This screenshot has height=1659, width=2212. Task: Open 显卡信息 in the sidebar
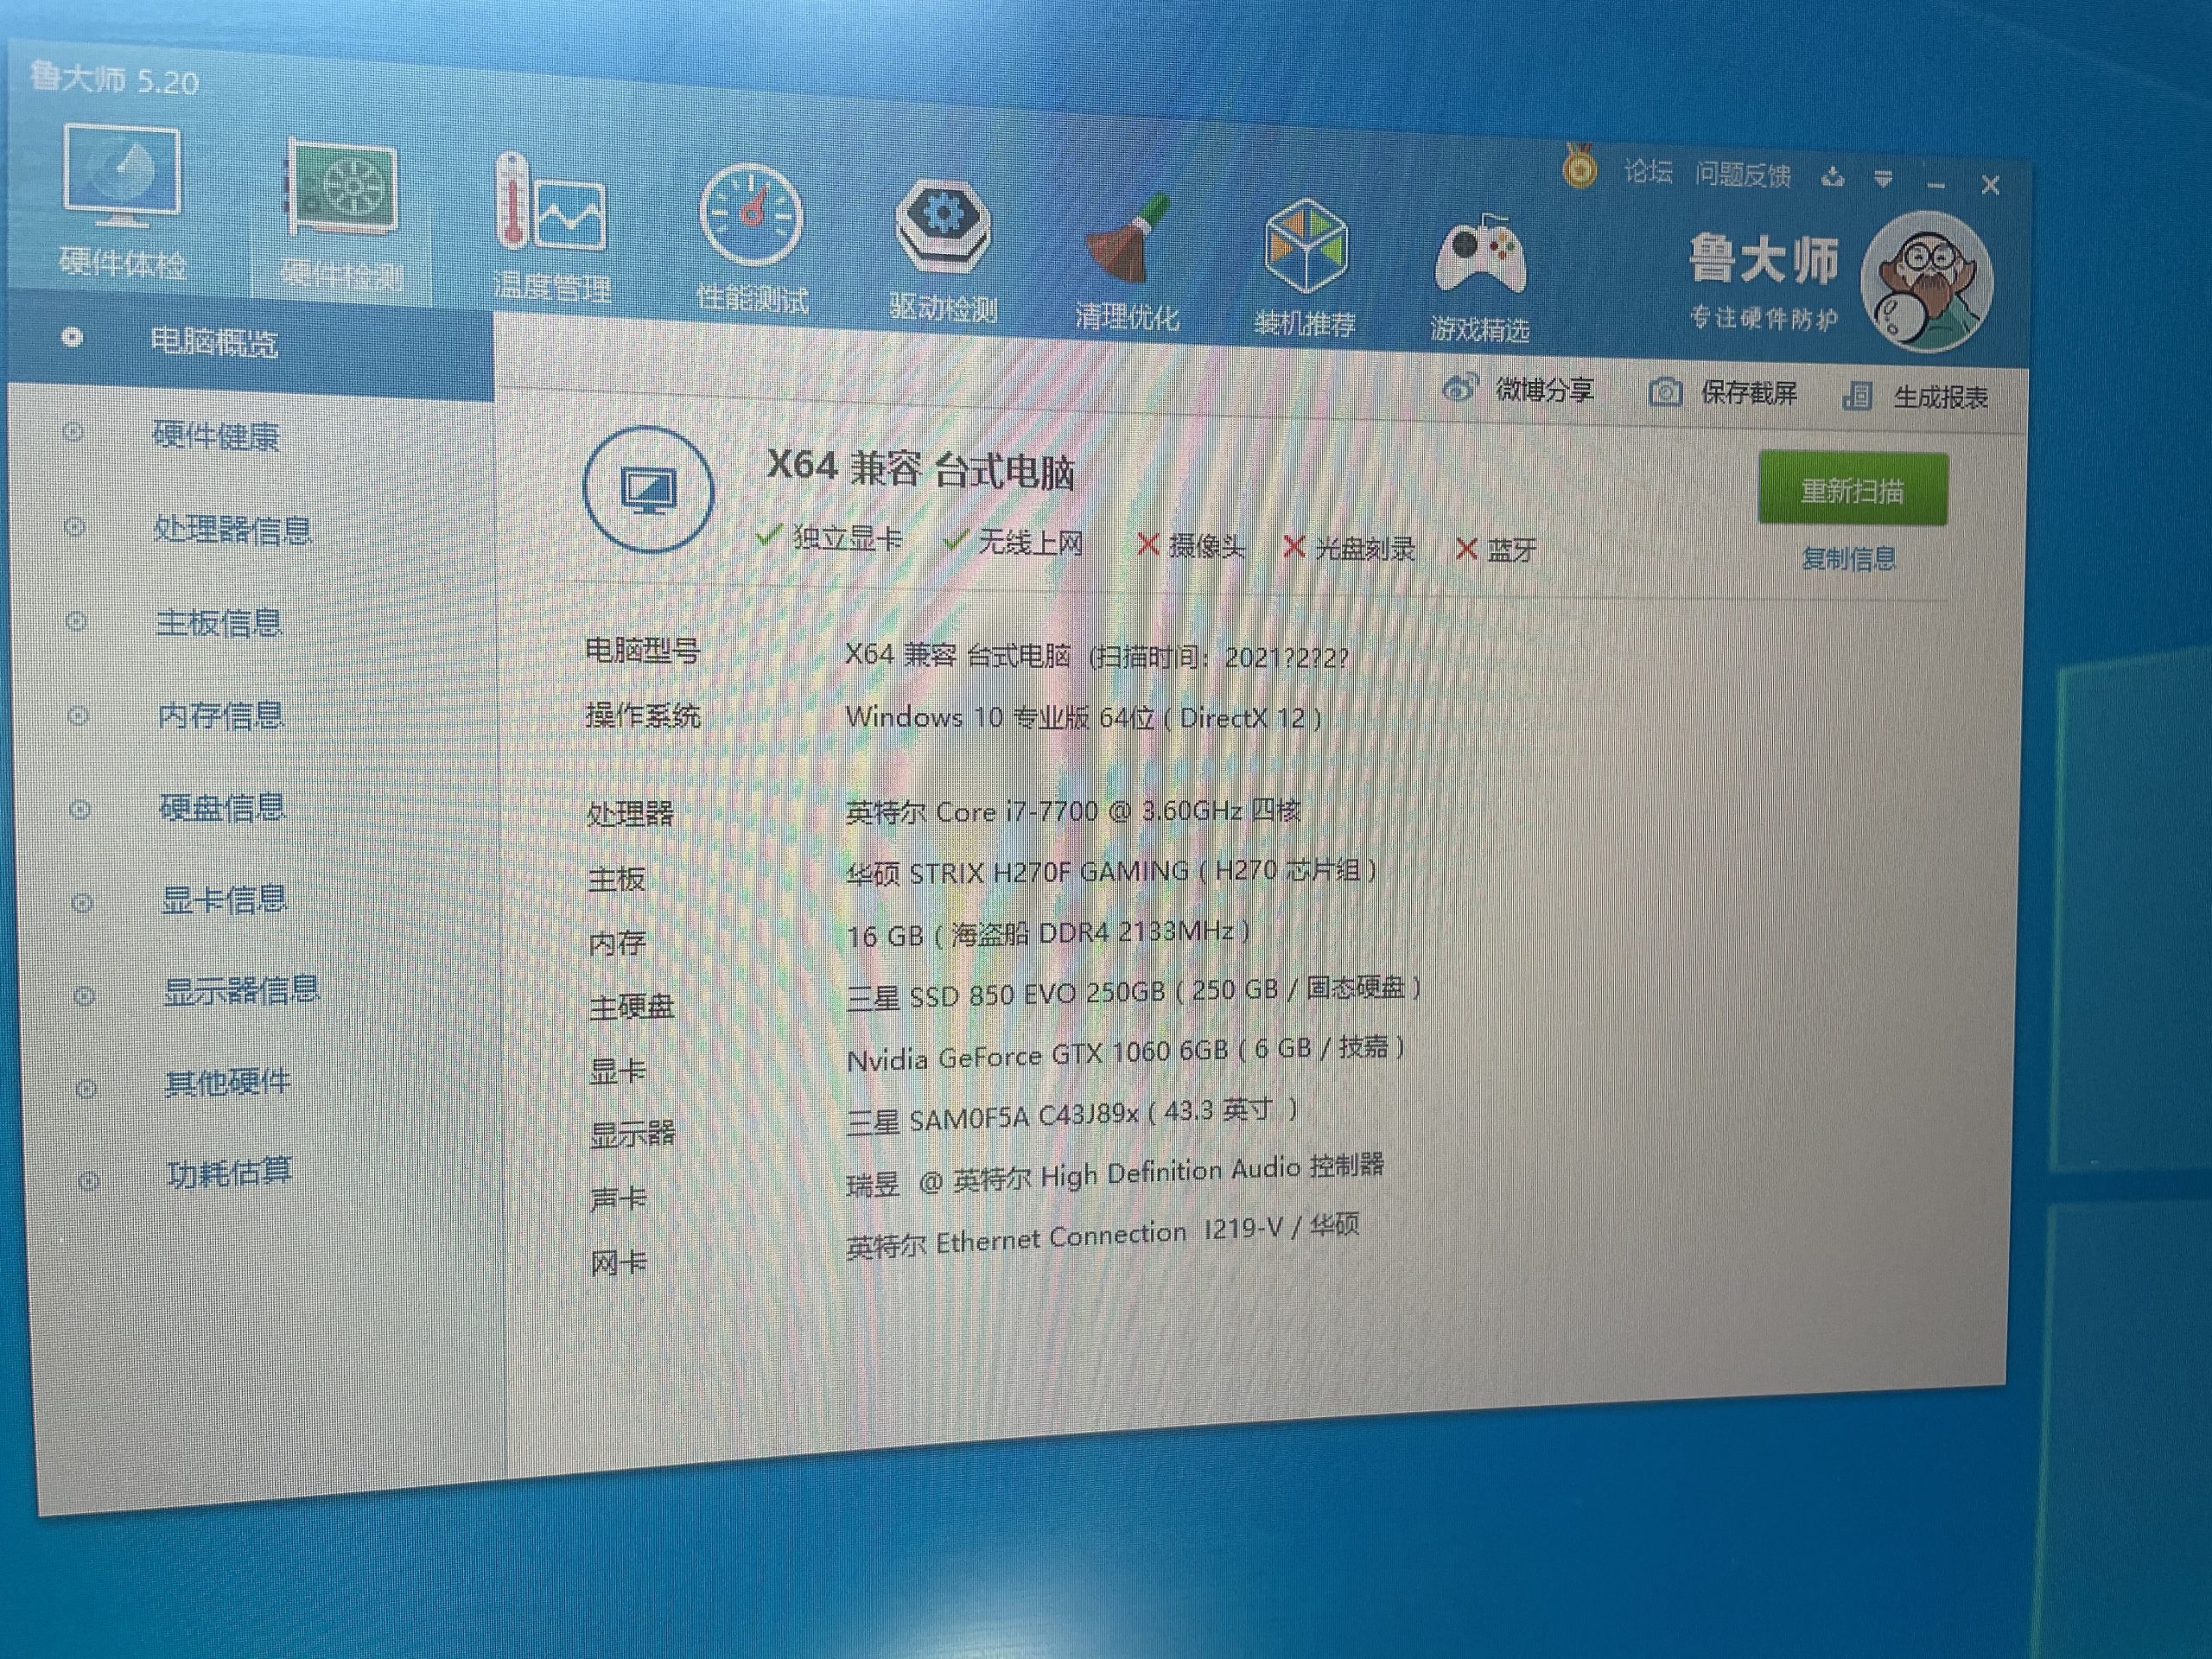[x=224, y=900]
